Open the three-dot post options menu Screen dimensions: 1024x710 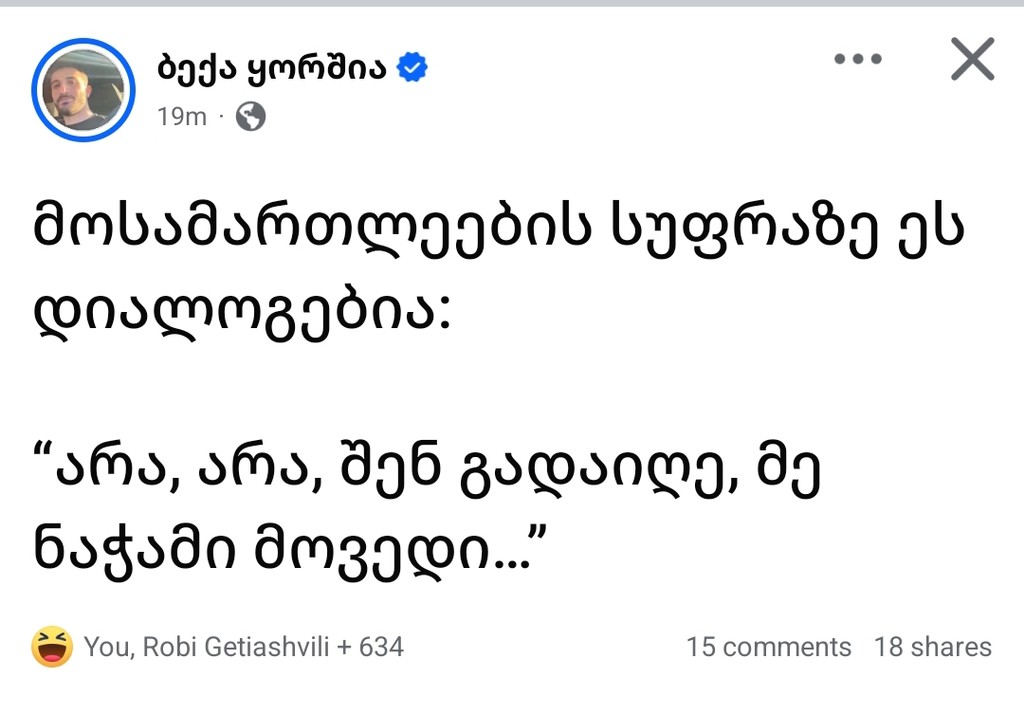pos(857,59)
